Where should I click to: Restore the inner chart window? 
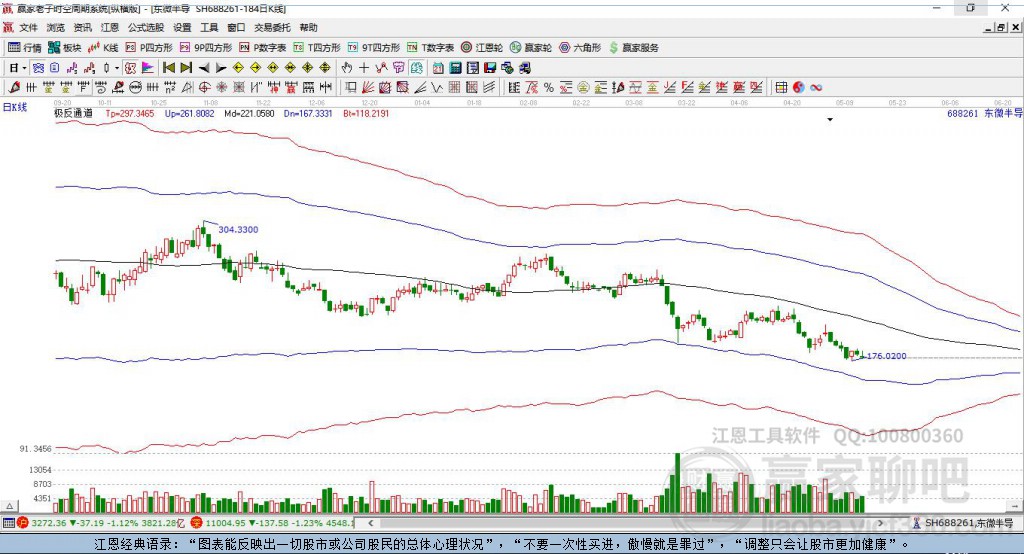click(1001, 27)
